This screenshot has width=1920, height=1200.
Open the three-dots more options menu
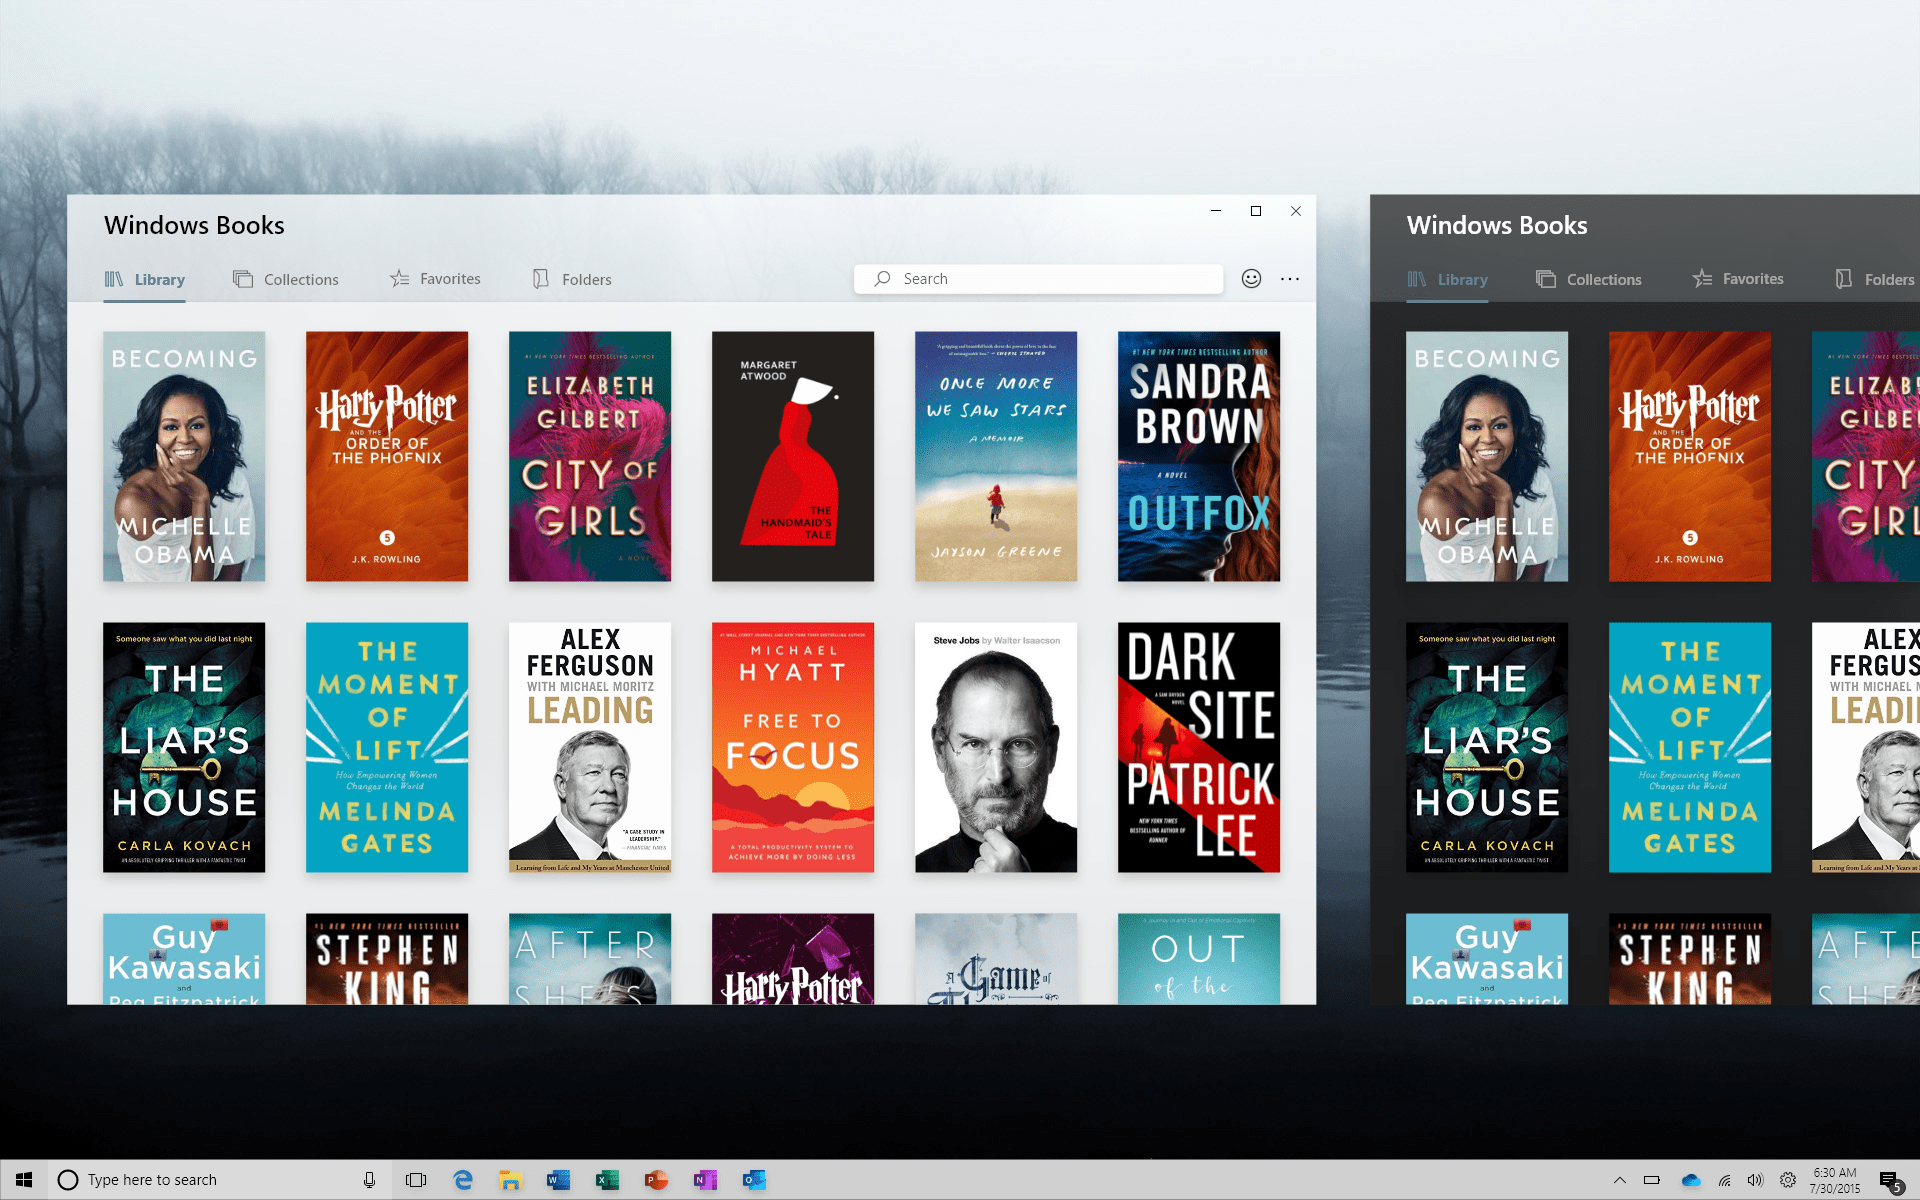(1290, 279)
